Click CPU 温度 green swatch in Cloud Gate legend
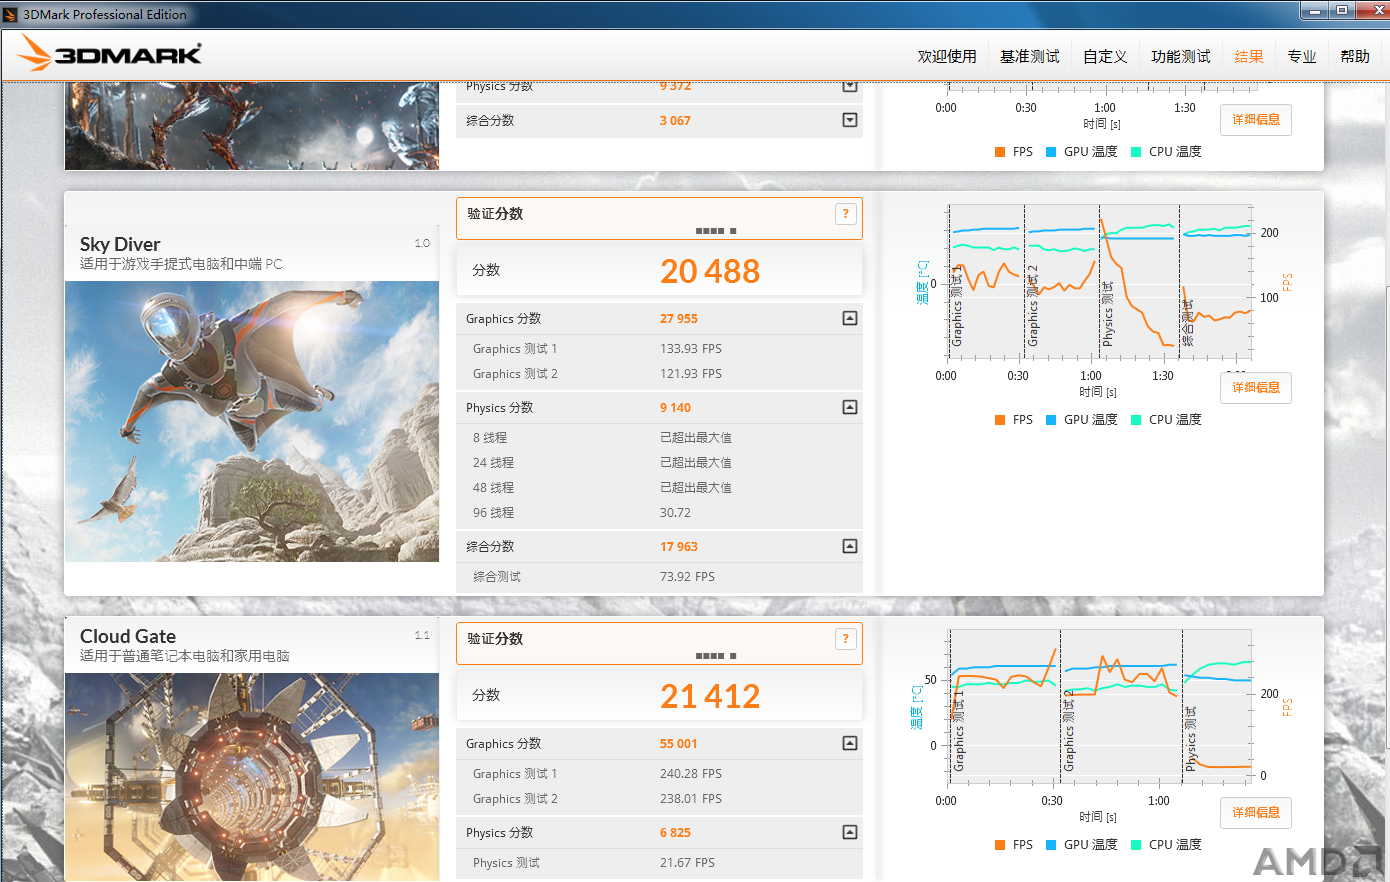The width and height of the screenshot is (1390, 882). [1136, 845]
